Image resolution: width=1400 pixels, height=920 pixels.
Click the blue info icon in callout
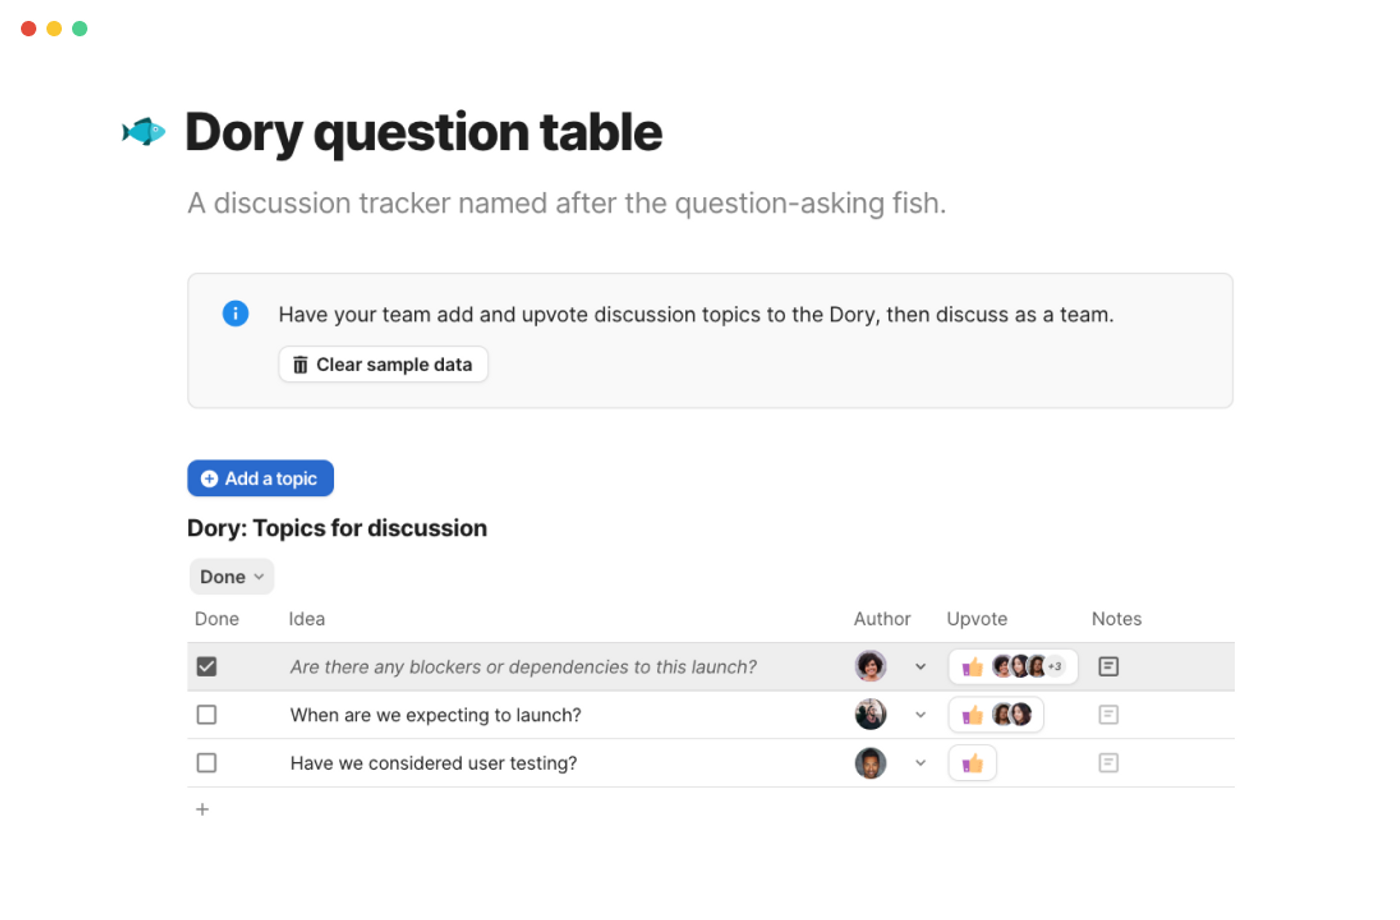235,314
